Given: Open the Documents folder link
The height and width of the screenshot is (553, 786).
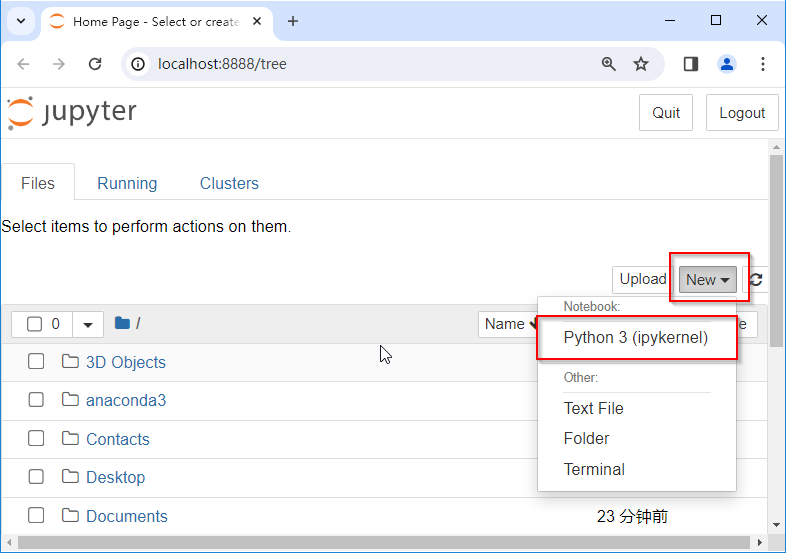Looking at the screenshot, I should 127,516.
